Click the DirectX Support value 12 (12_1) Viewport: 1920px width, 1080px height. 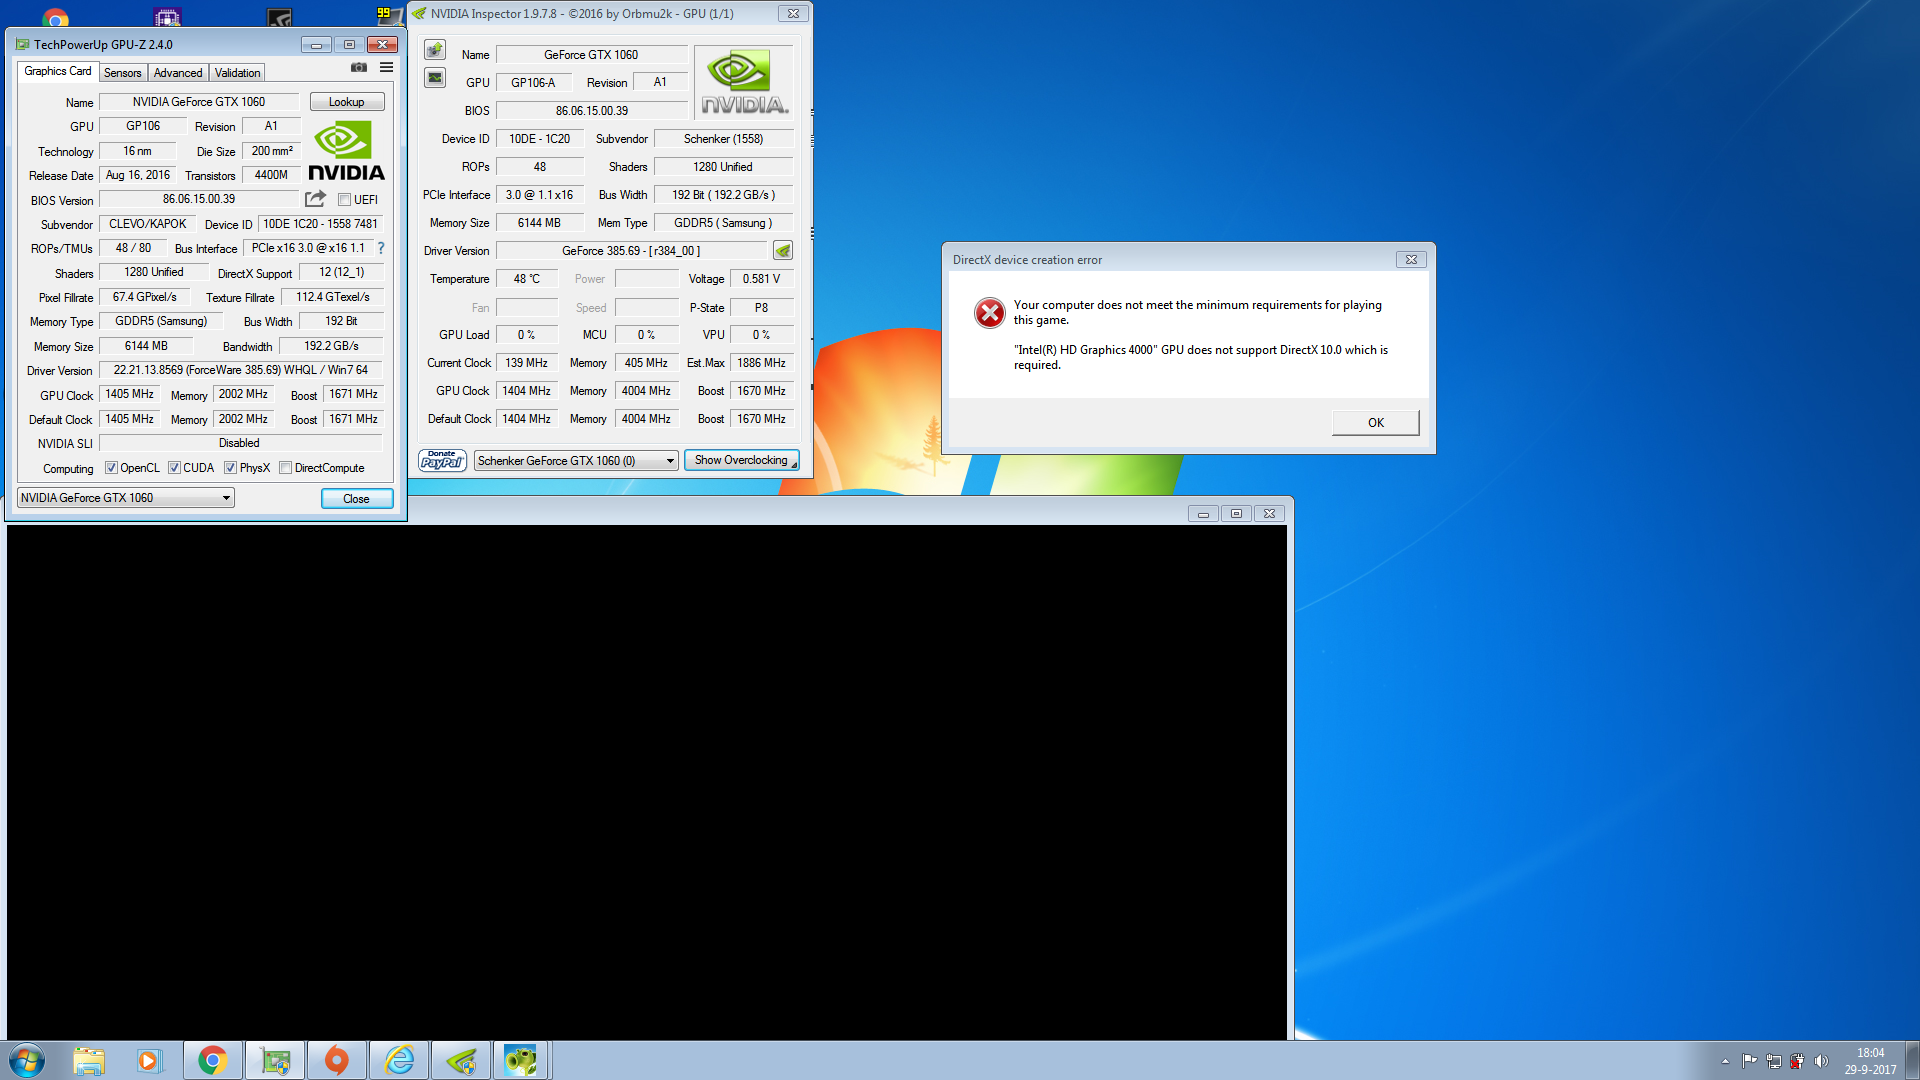click(x=341, y=272)
